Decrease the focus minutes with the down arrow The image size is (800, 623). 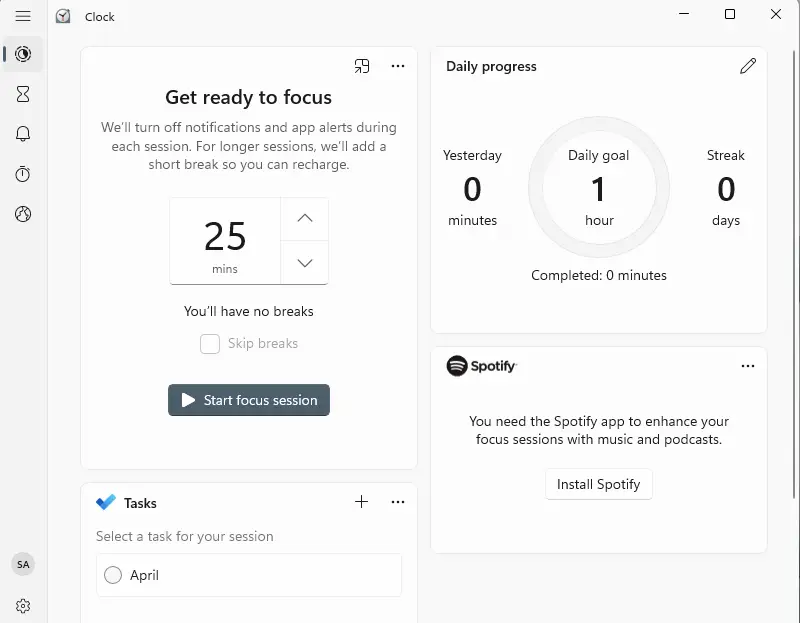click(x=302, y=263)
